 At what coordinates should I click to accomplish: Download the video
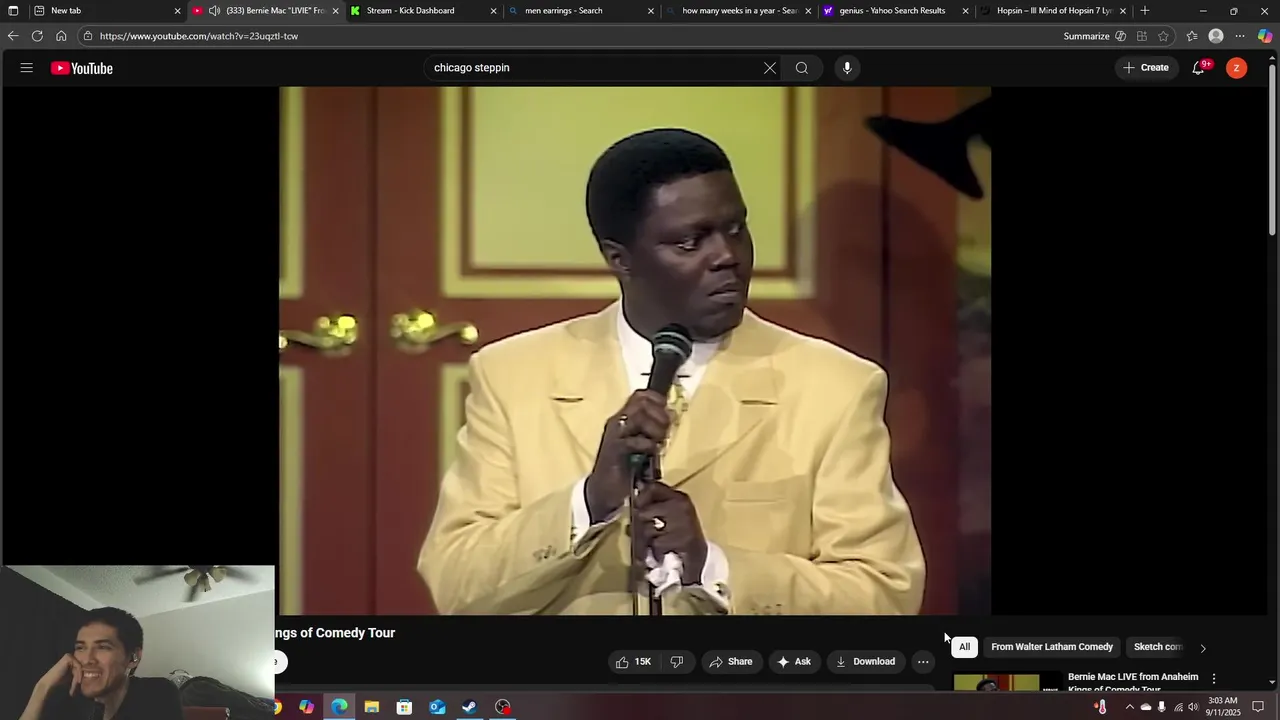click(866, 662)
